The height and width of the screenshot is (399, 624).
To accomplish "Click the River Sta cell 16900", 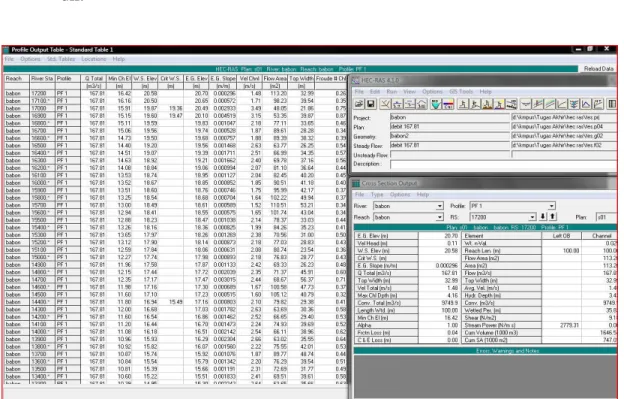I will pyautogui.click(x=42, y=116).
